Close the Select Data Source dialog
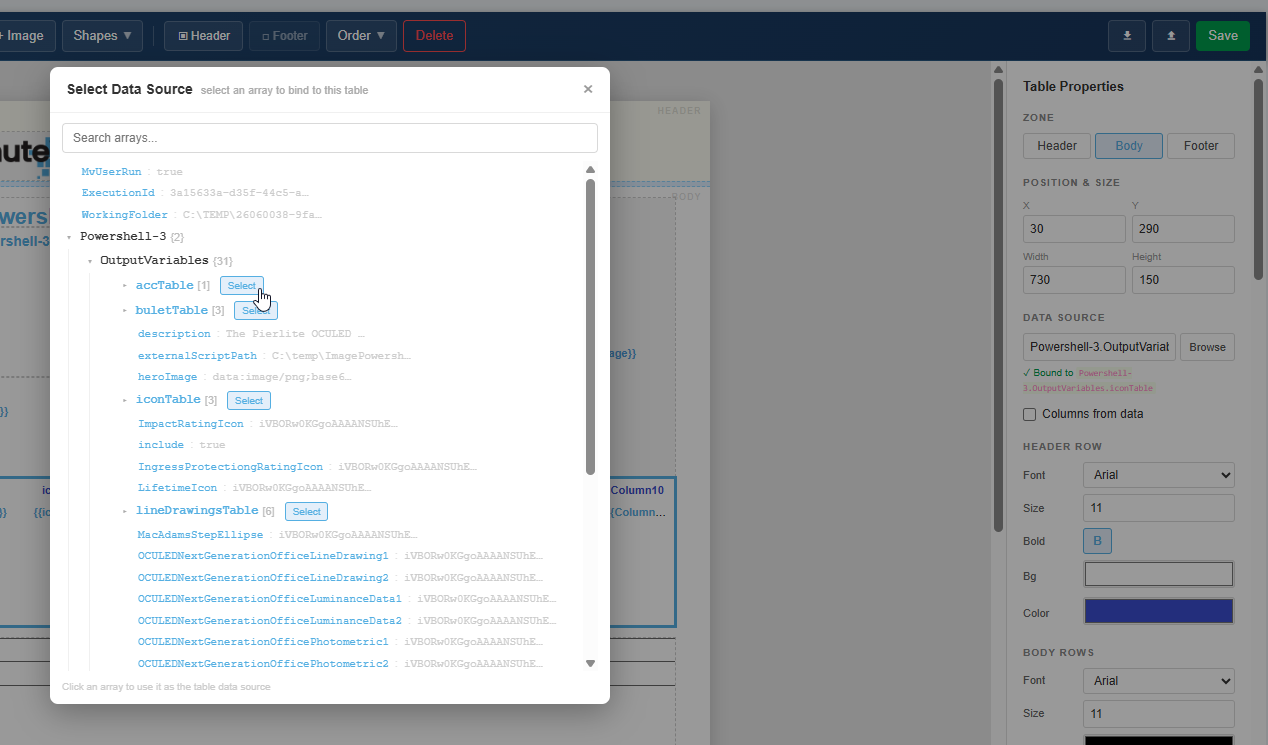 588,89
